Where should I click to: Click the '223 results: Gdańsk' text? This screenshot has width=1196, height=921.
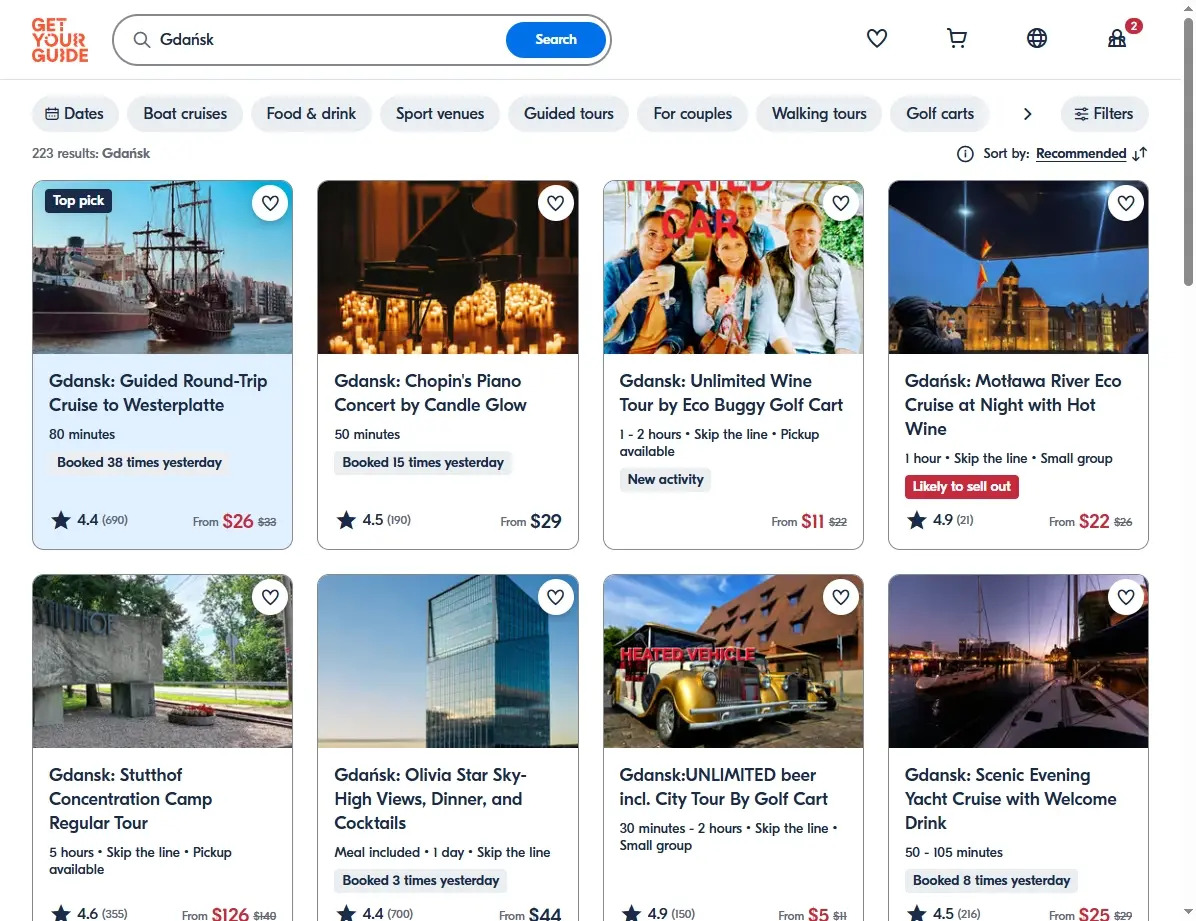pyautogui.click(x=91, y=153)
